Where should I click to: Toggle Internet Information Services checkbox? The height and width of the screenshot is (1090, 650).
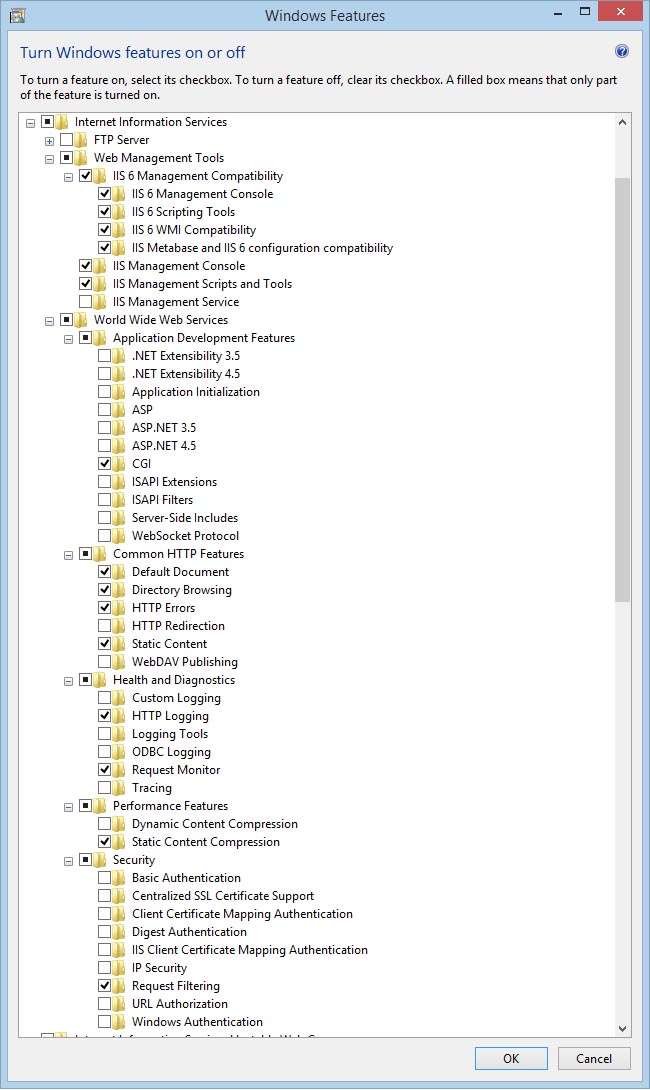pos(47,122)
